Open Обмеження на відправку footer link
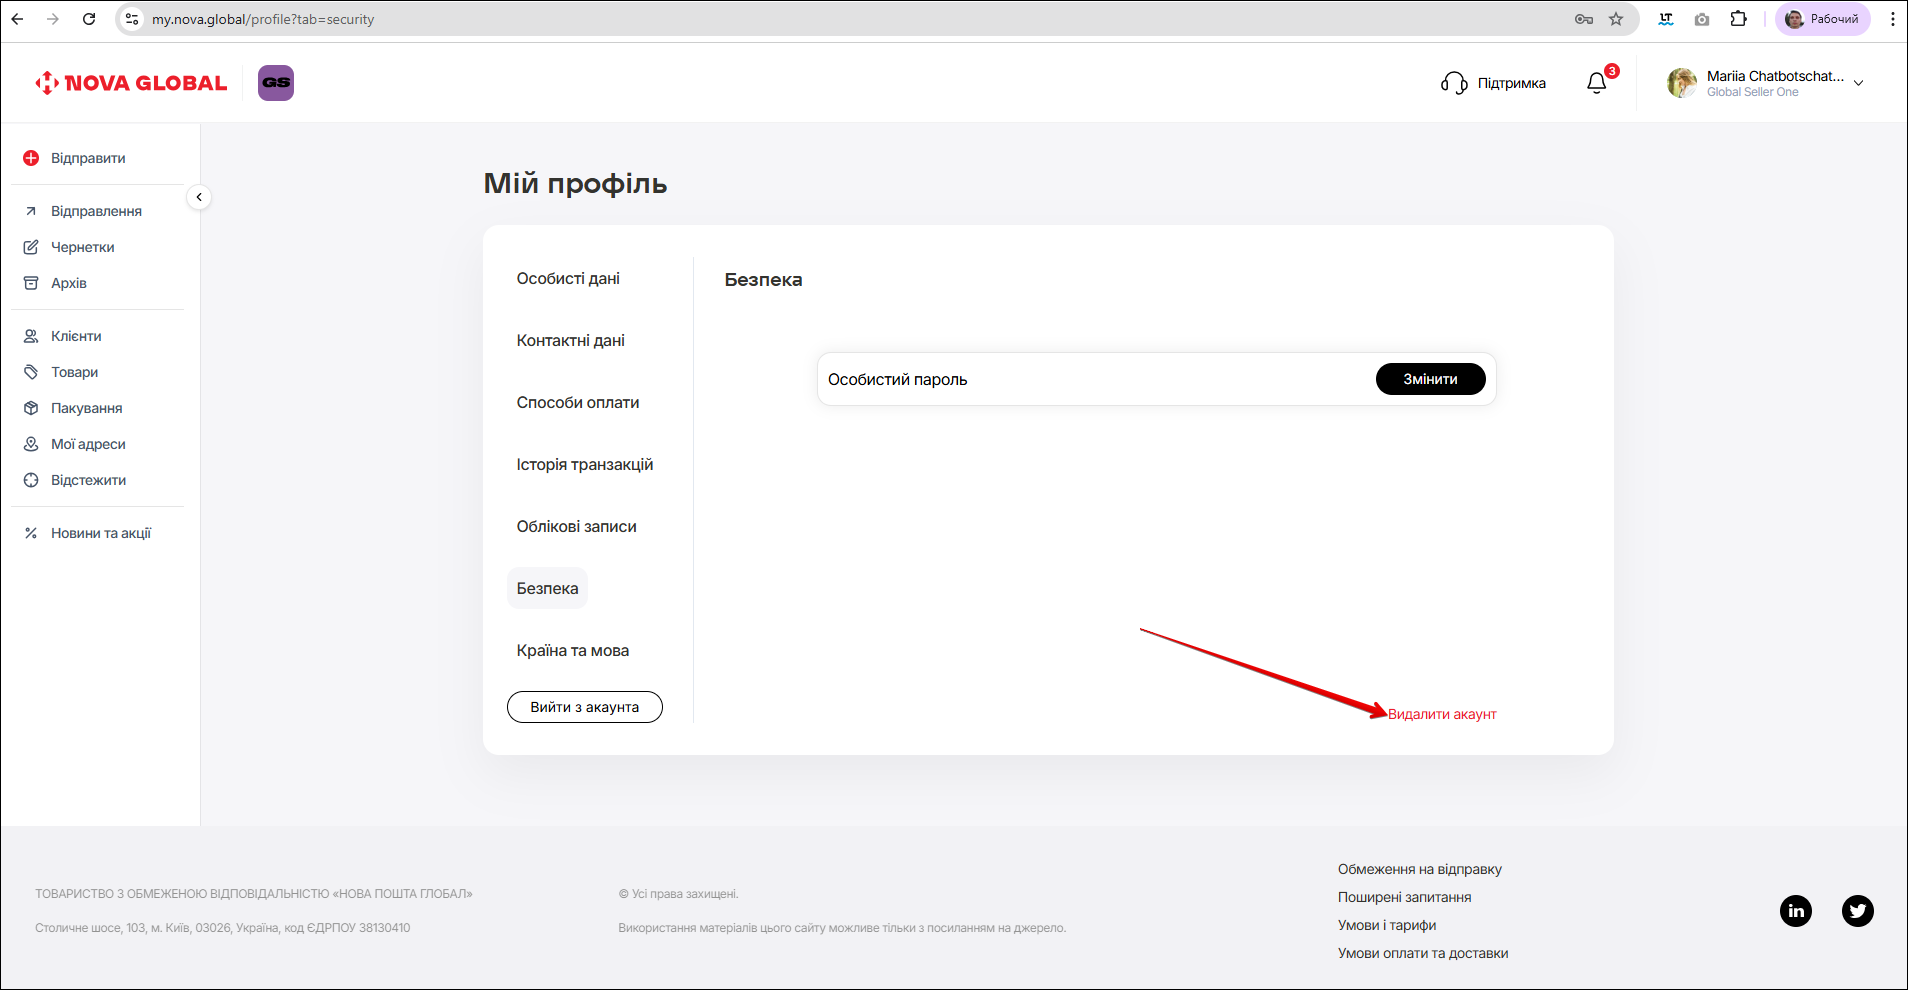This screenshot has height=990, width=1908. pyautogui.click(x=1420, y=869)
